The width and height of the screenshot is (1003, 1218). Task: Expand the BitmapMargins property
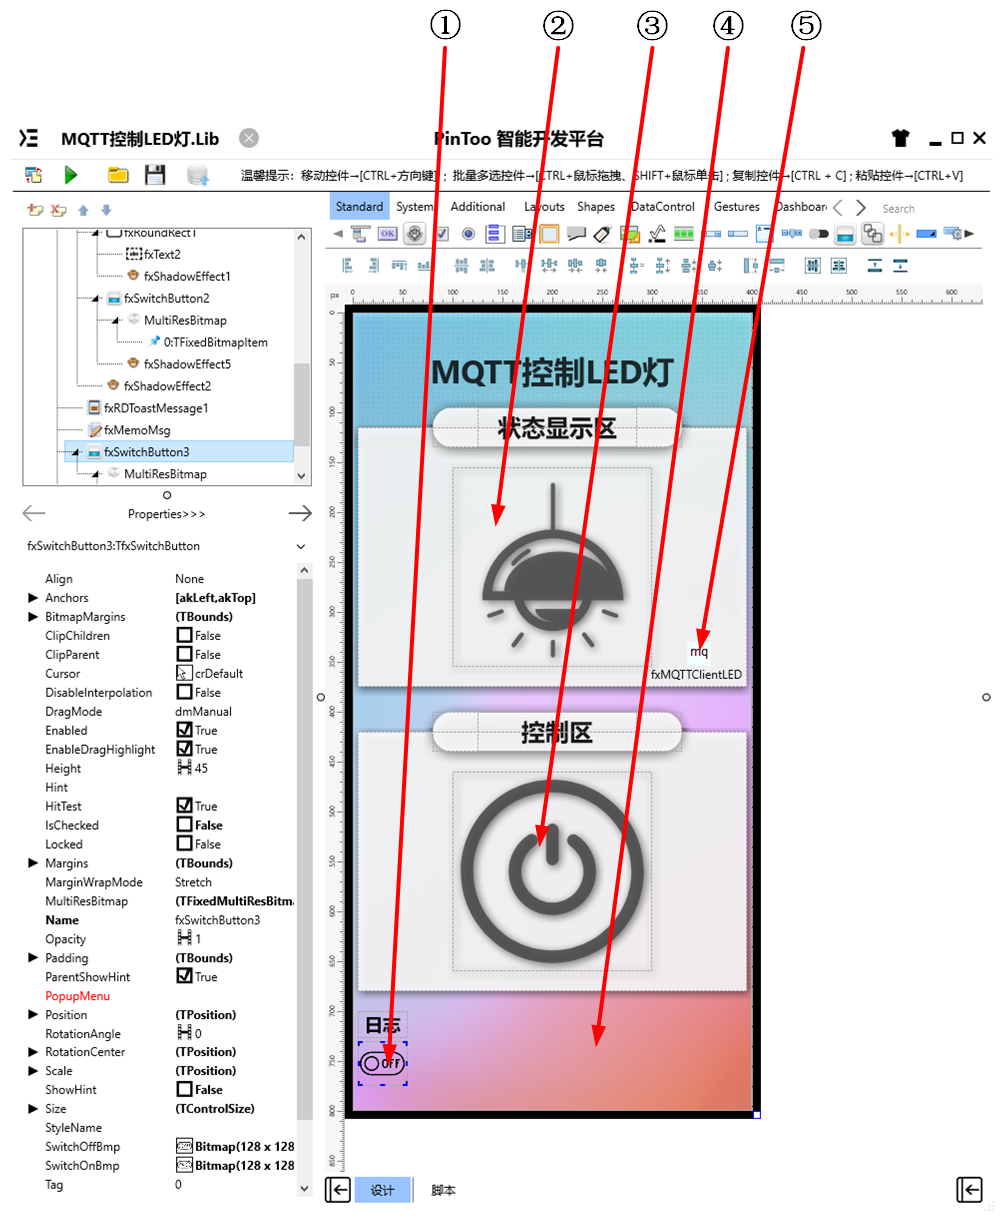(33, 617)
